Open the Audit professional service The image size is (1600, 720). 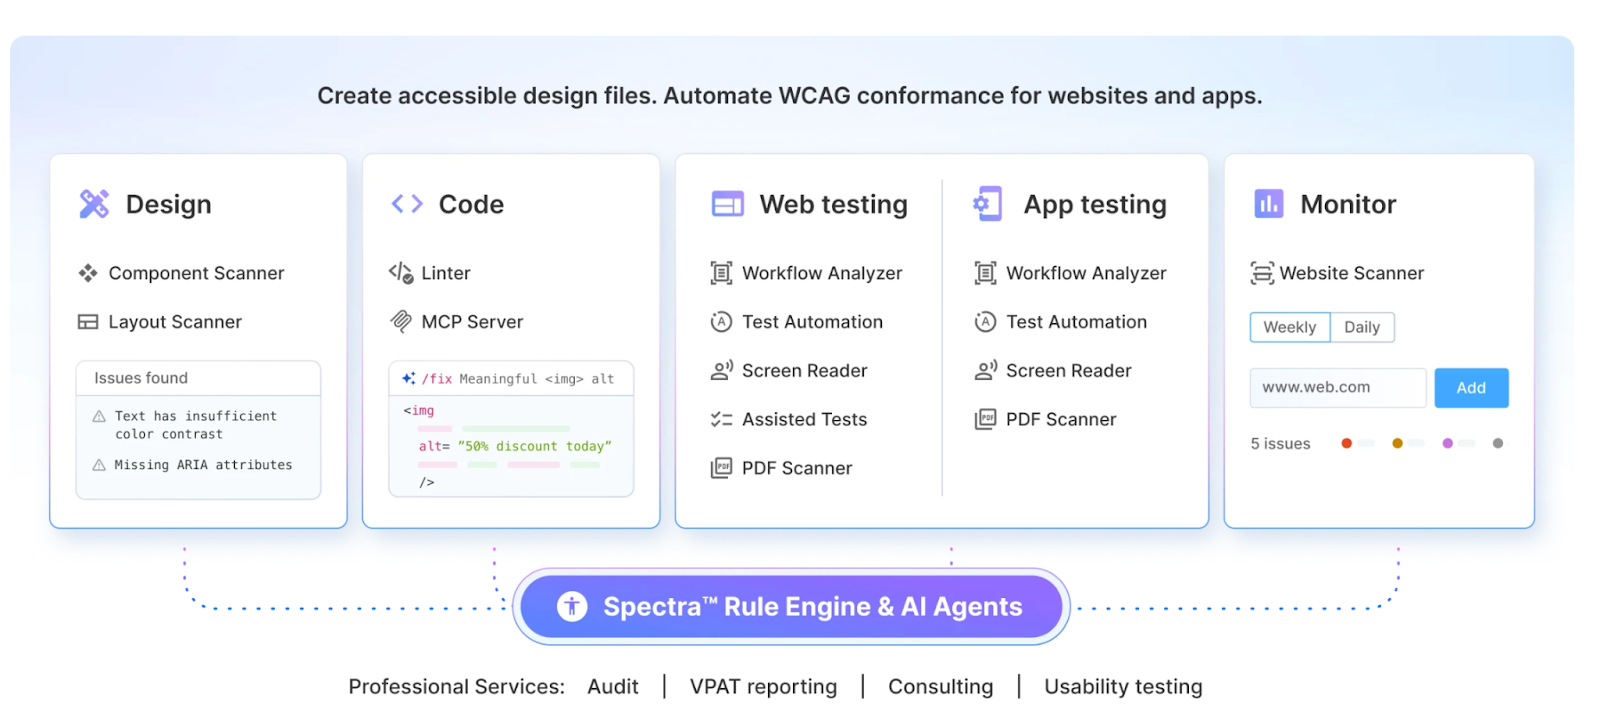pos(613,686)
